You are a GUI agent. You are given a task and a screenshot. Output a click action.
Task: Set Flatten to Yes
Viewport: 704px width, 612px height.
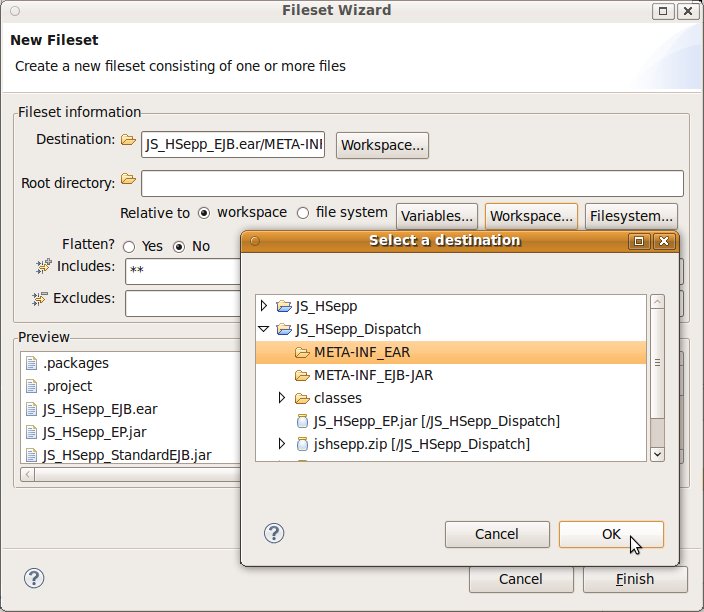[129, 246]
